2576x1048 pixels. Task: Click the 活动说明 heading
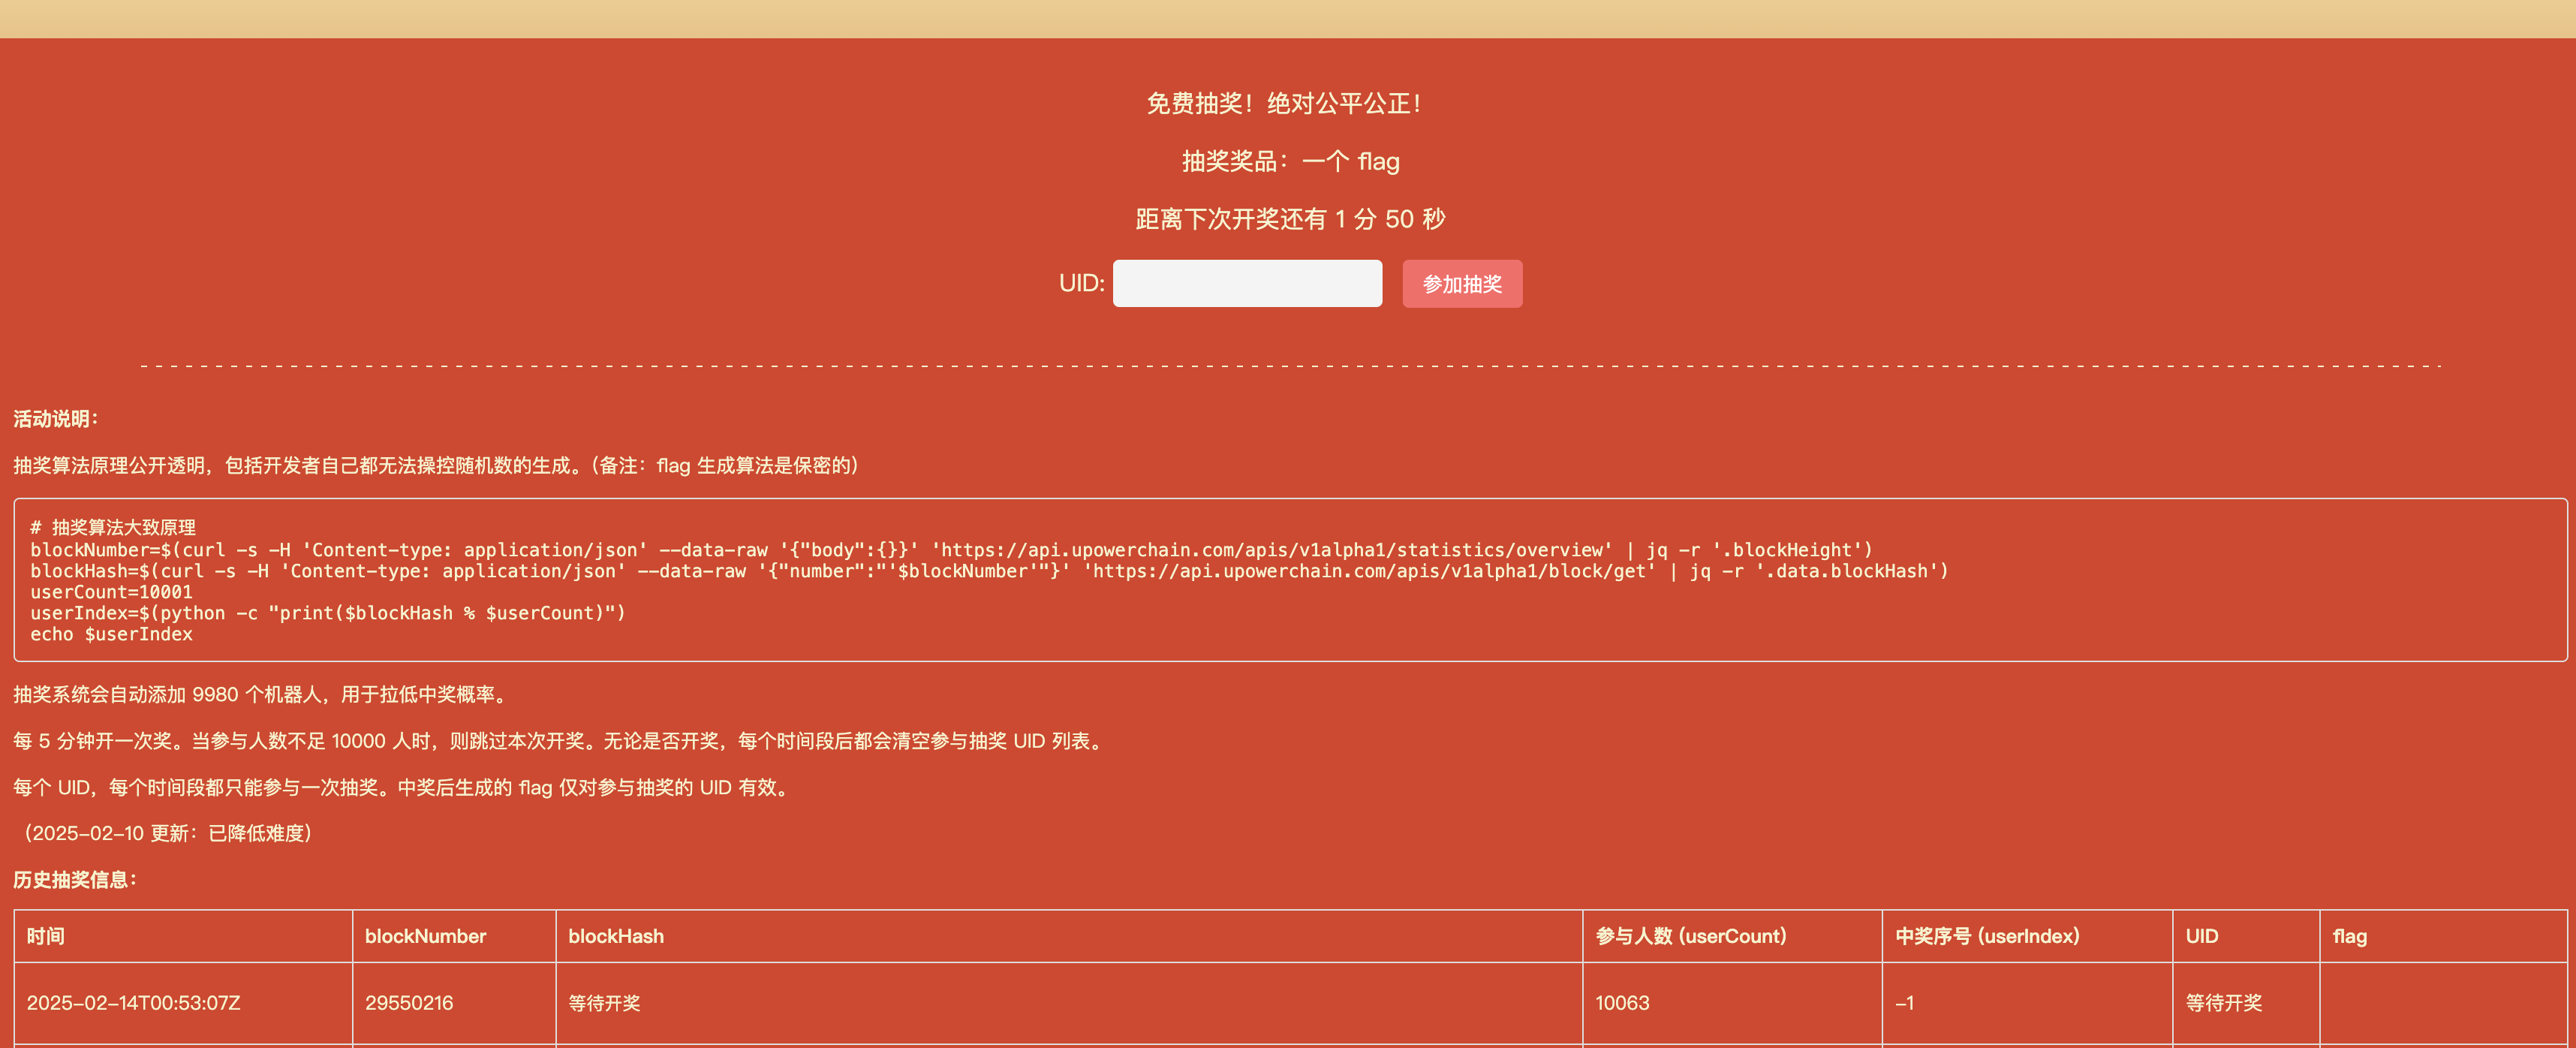click(x=56, y=419)
